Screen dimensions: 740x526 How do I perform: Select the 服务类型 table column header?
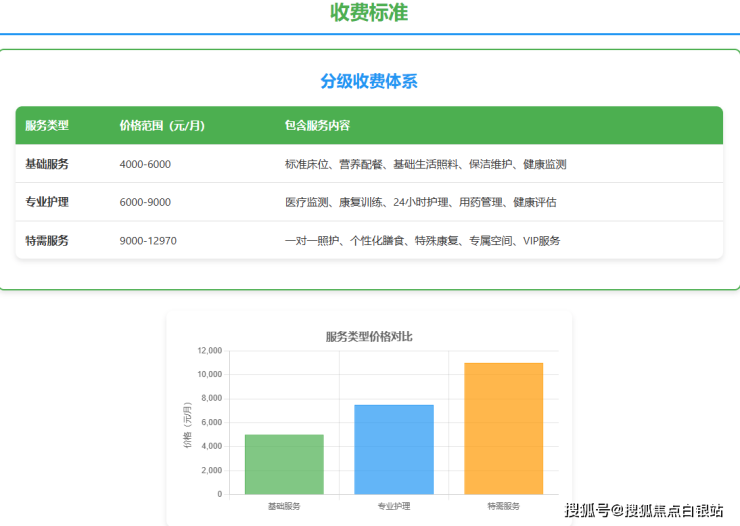pyautogui.click(x=47, y=126)
